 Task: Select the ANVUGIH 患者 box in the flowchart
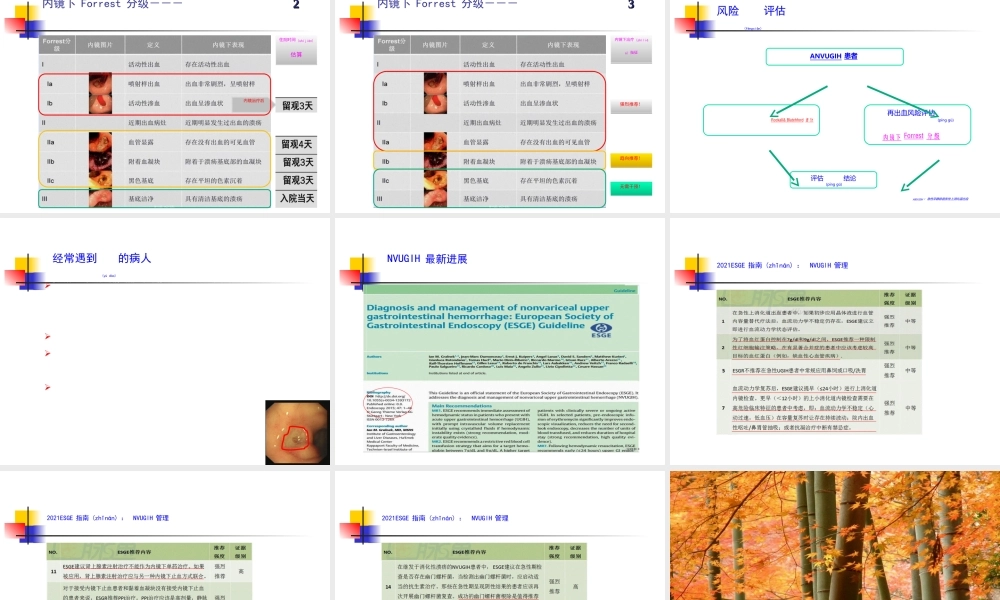click(x=834, y=57)
